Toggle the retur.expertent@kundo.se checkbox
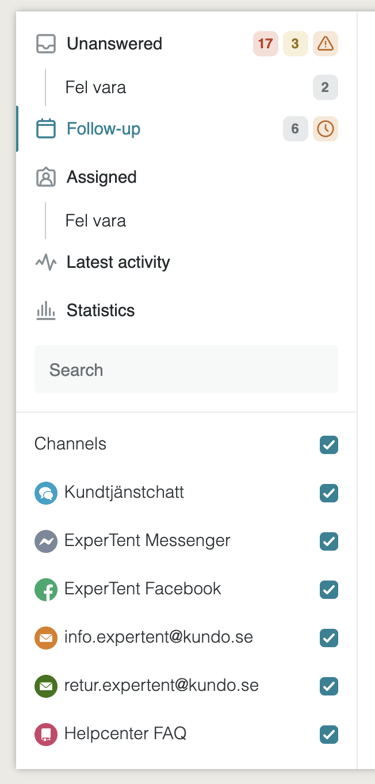375x784 pixels. tap(328, 686)
